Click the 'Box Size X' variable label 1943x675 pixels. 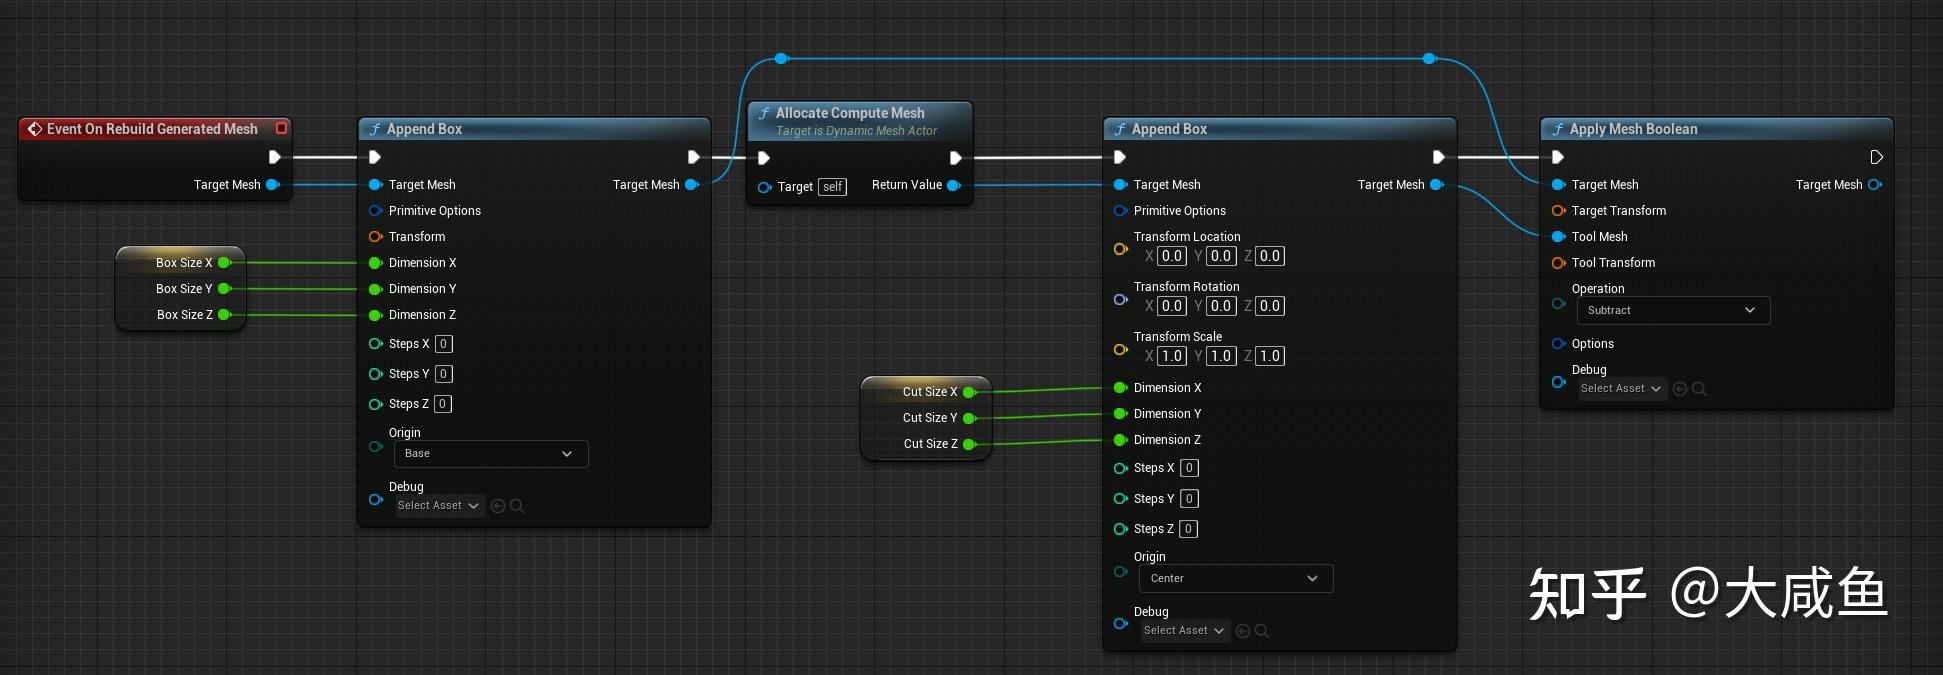[x=184, y=263]
